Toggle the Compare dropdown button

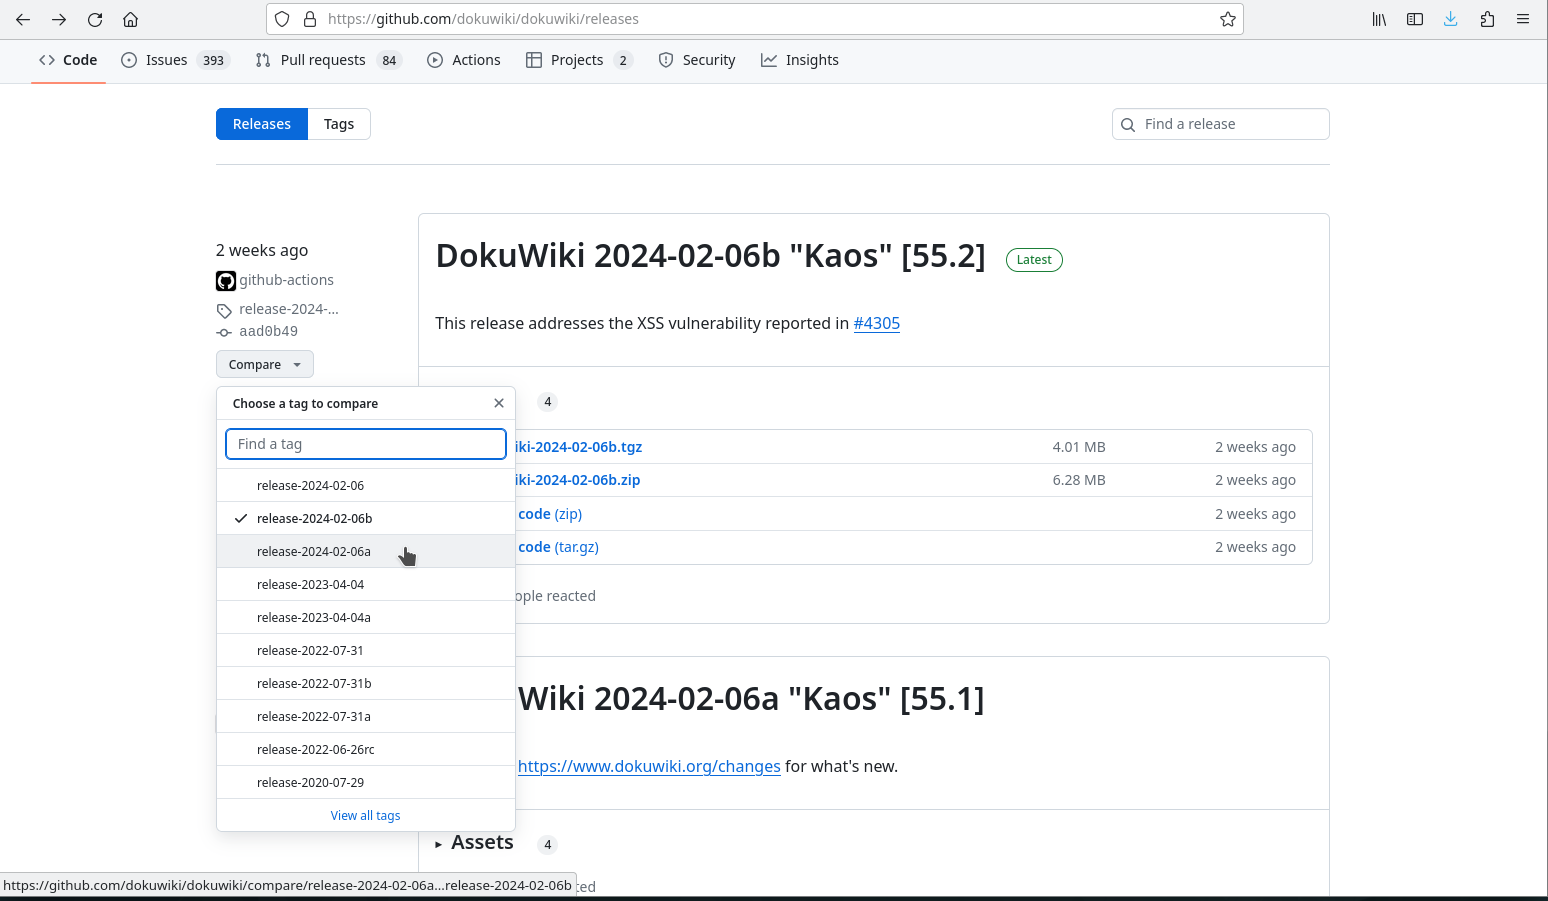click(x=264, y=365)
